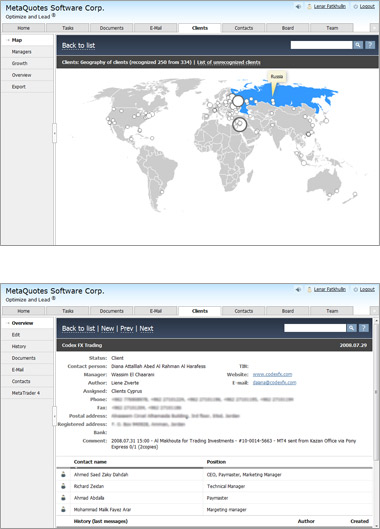Collapse the sidebar using the lower panel's splitter handle
380x529 pixels.
point(54,416)
